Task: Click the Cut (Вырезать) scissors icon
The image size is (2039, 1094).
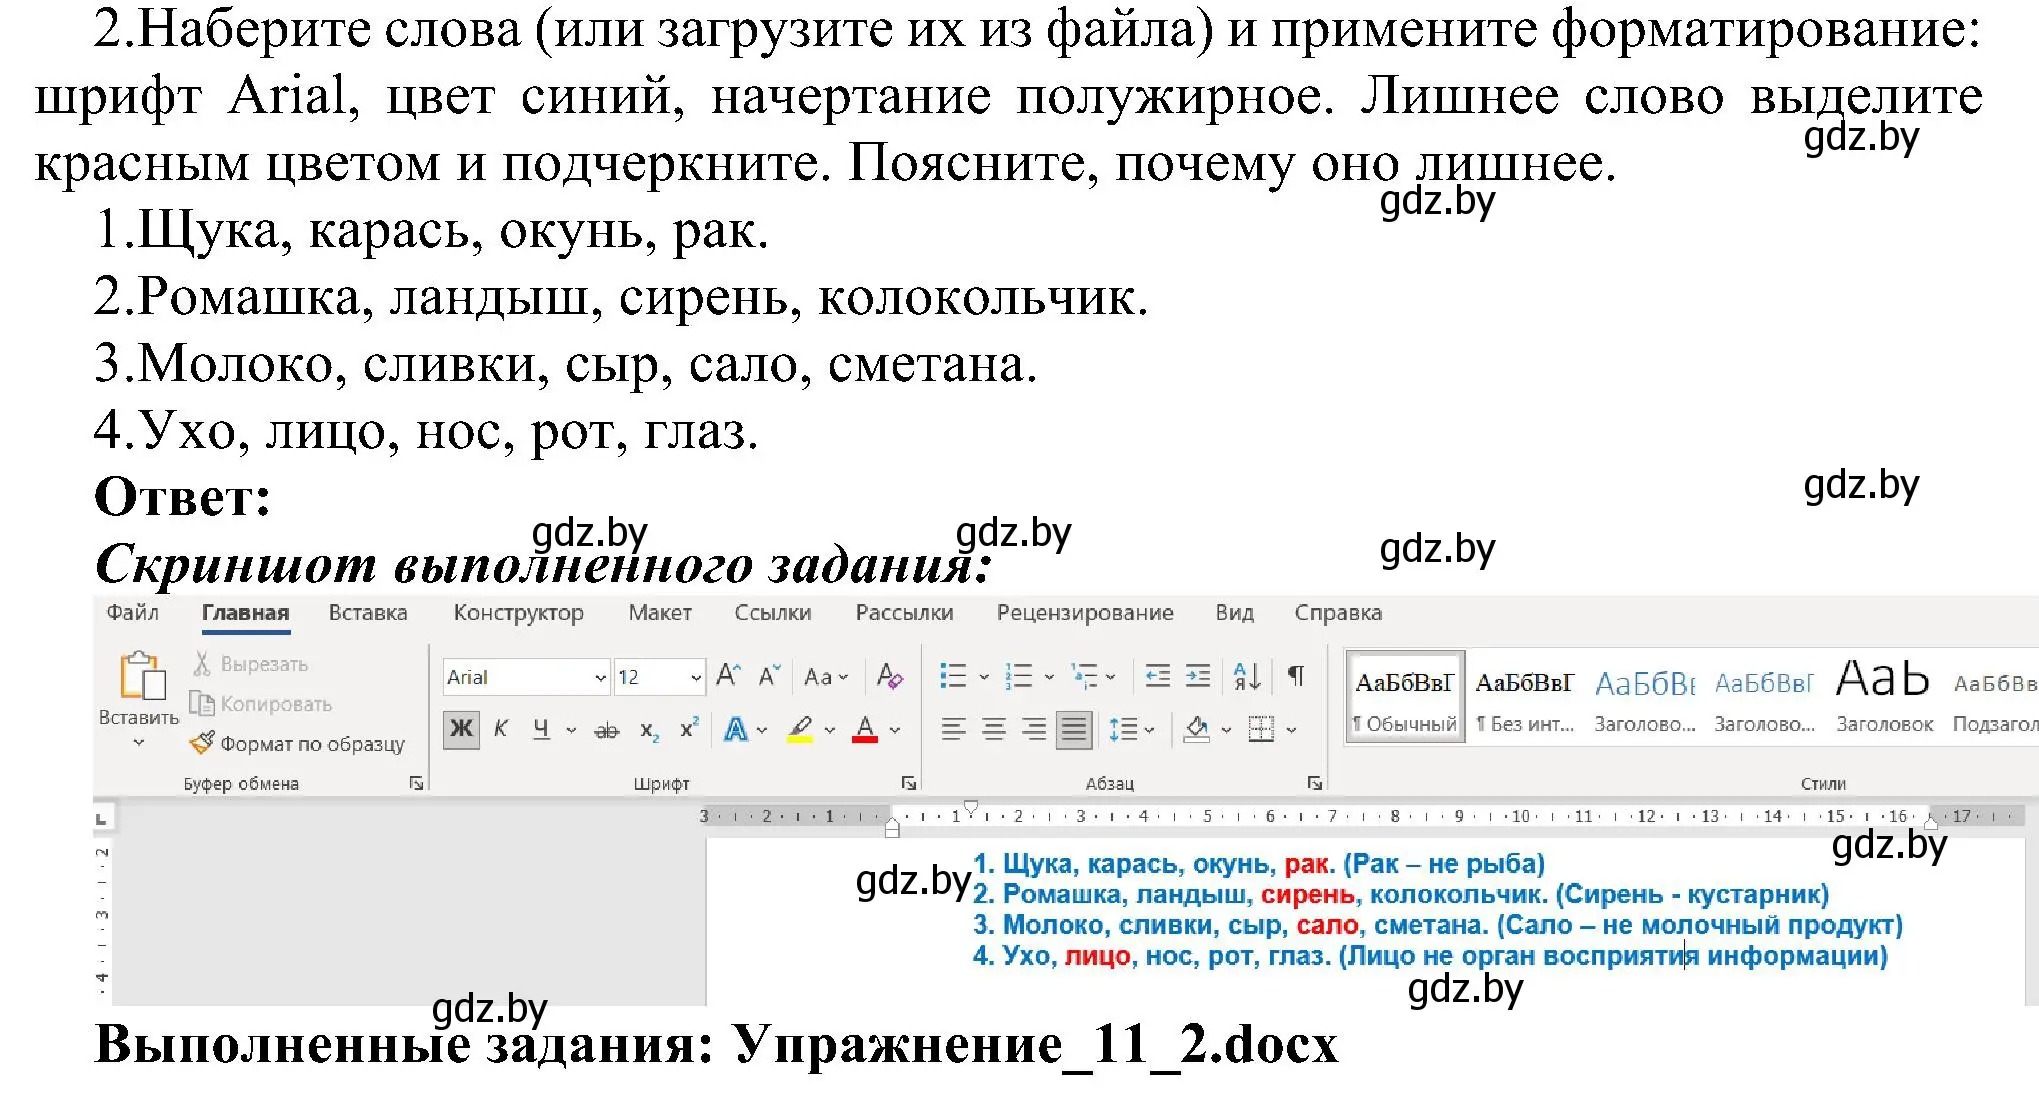Action: coord(202,664)
